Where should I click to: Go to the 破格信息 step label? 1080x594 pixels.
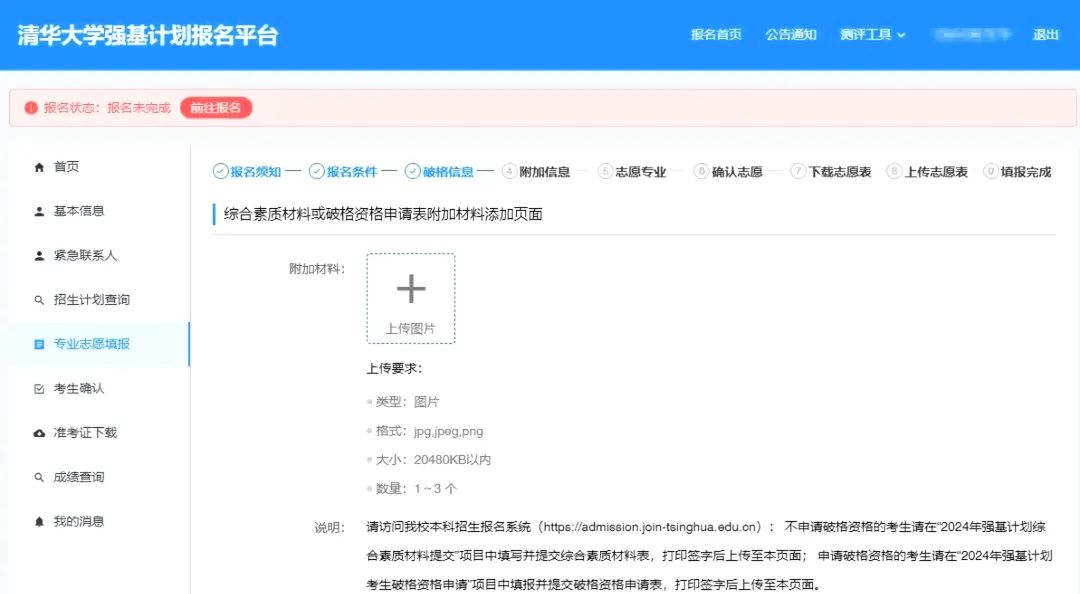pyautogui.click(x=448, y=172)
